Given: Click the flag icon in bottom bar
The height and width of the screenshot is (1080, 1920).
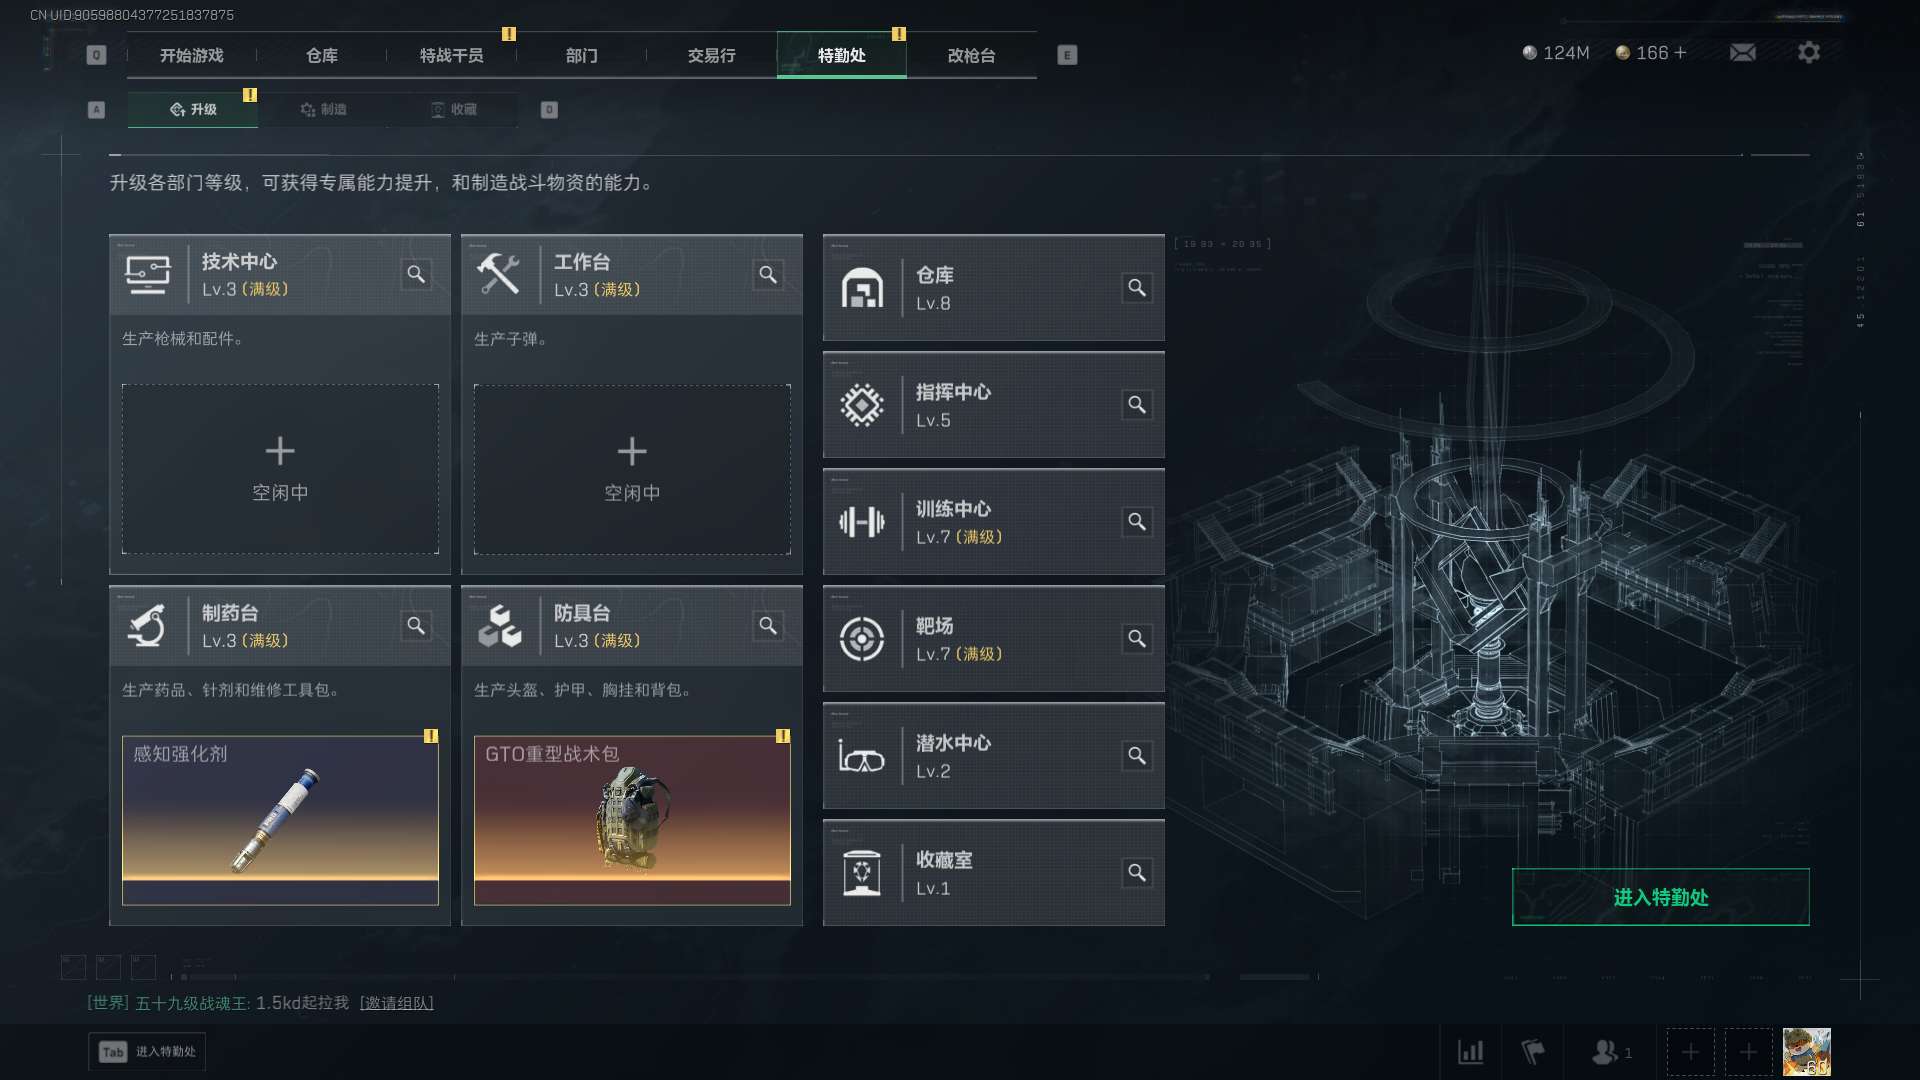Looking at the screenshot, I should click(x=1532, y=1052).
